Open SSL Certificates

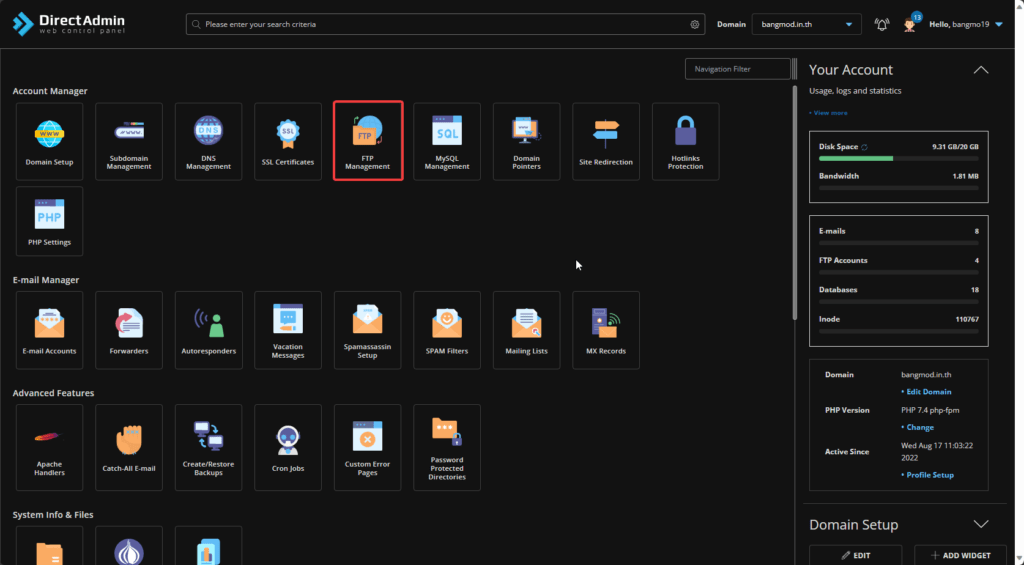[x=288, y=141]
